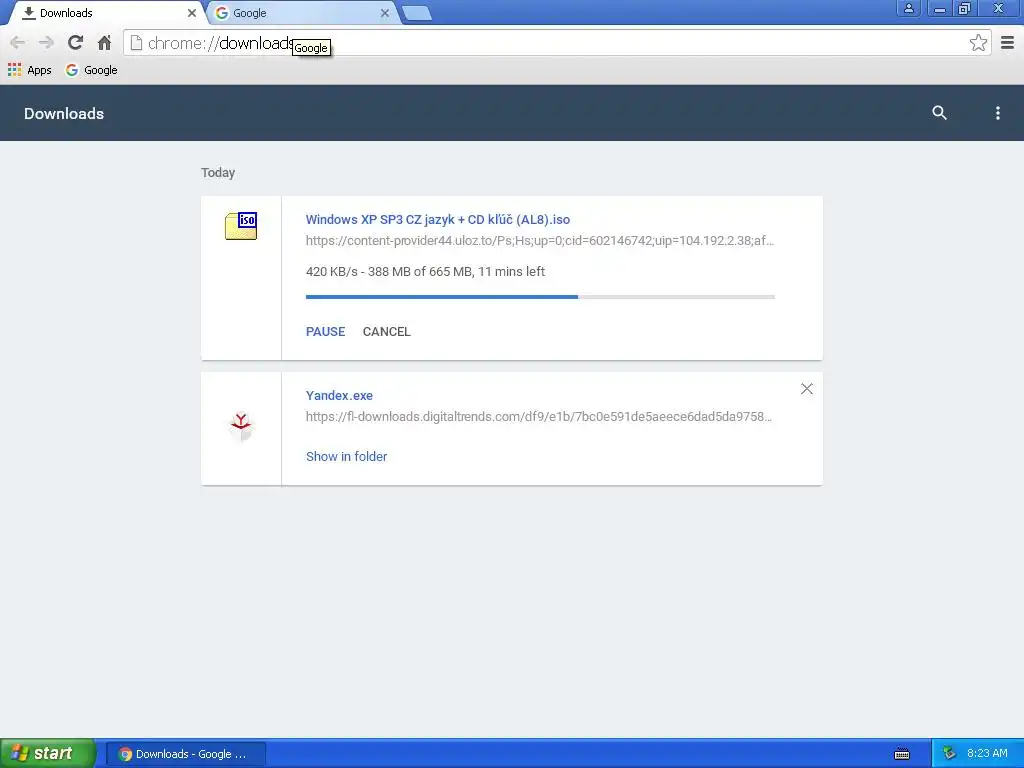Open the Apps bookmark shortcut
Image resolution: width=1024 pixels, height=768 pixels.
tap(29, 70)
